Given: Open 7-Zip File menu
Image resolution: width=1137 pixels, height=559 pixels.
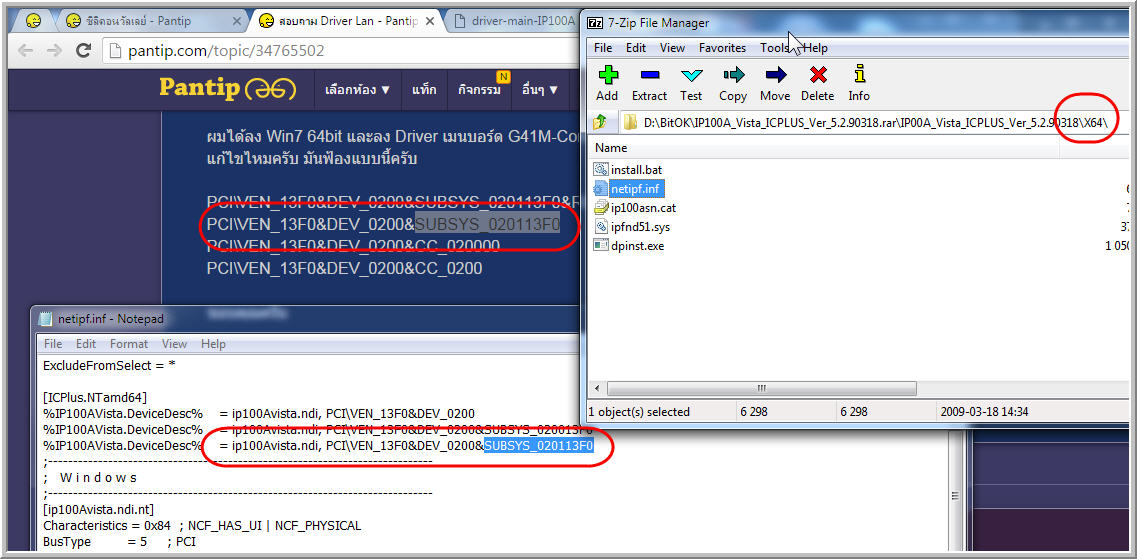Looking at the screenshot, I should click(x=603, y=48).
